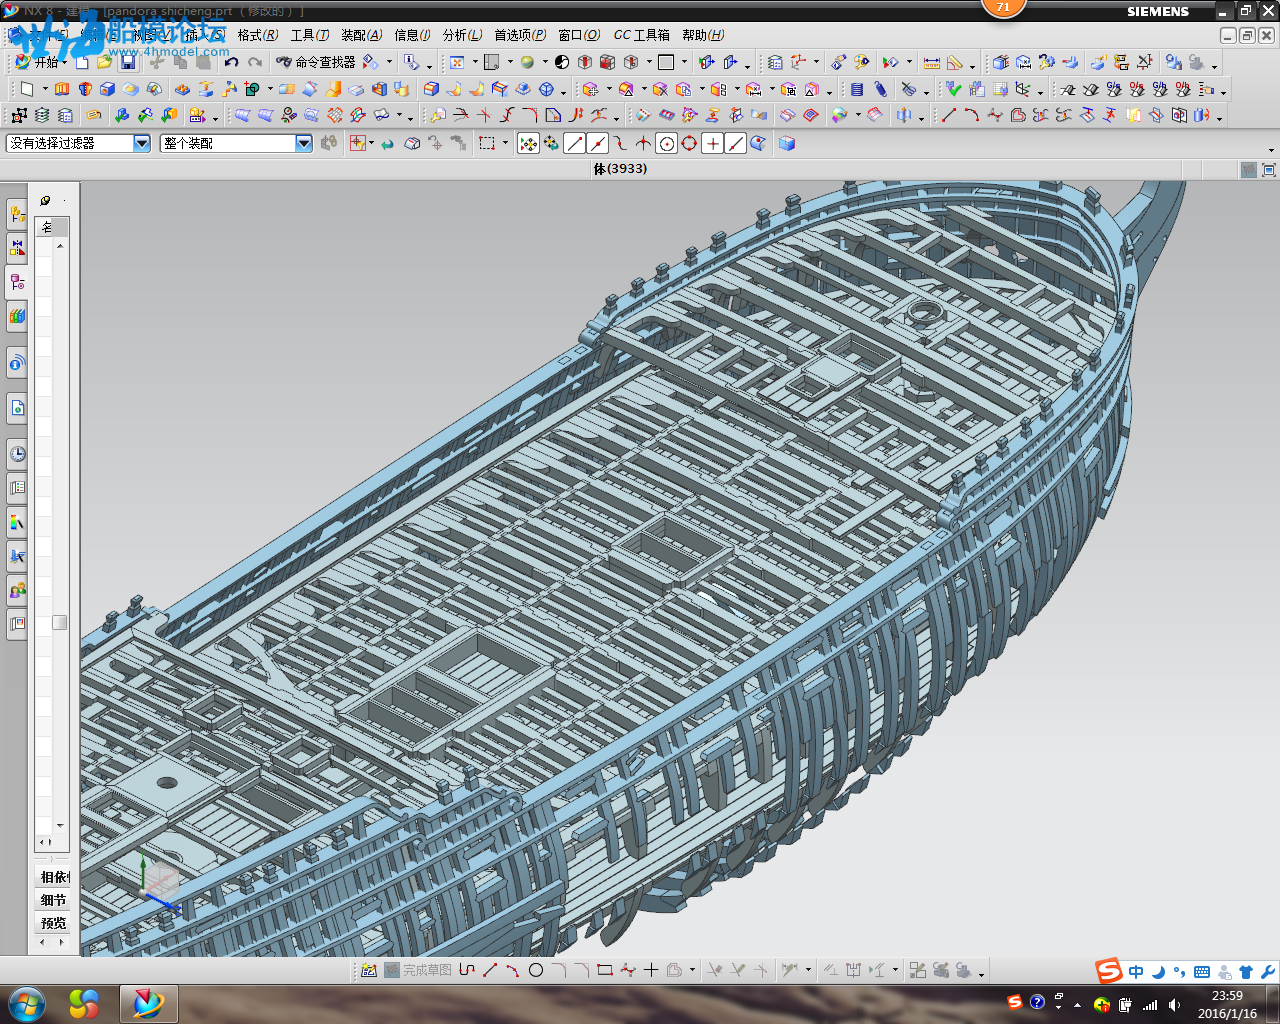1280x1024 pixels.
Task: Click the Redo arrow icon
Action: pos(255,62)
